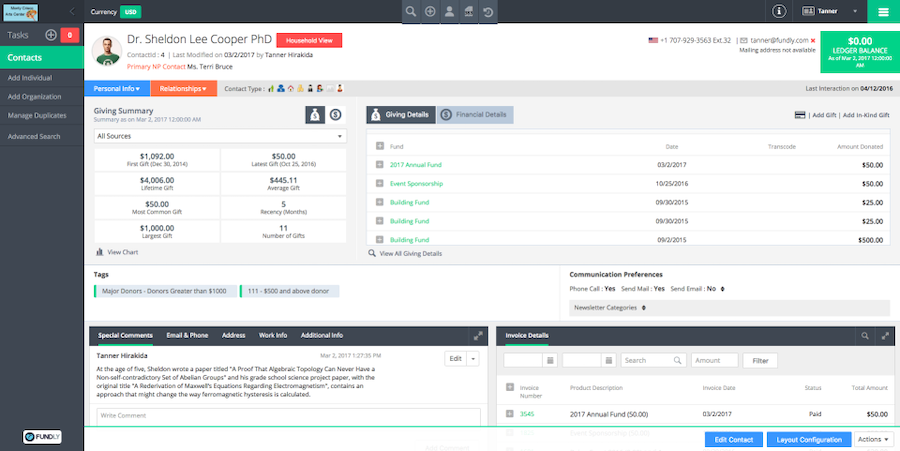Add a new task with the plus icon

51,35
